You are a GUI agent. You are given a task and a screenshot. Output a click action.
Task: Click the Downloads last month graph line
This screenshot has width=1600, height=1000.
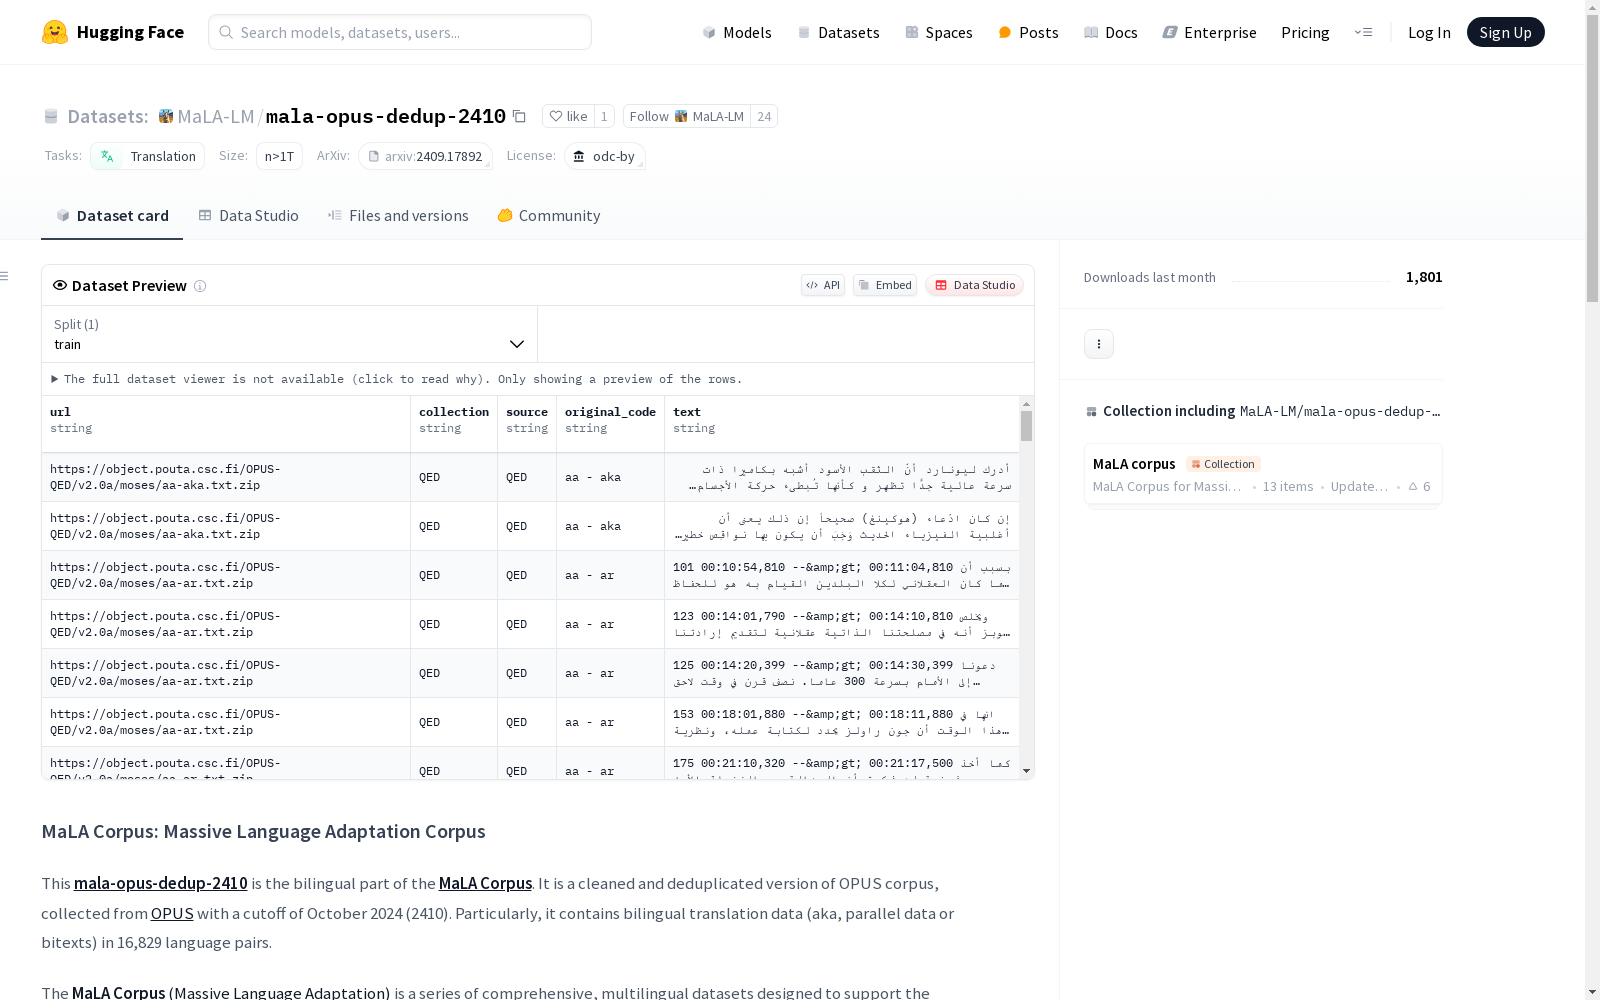pyautogui.click(x=1311, y=279)
